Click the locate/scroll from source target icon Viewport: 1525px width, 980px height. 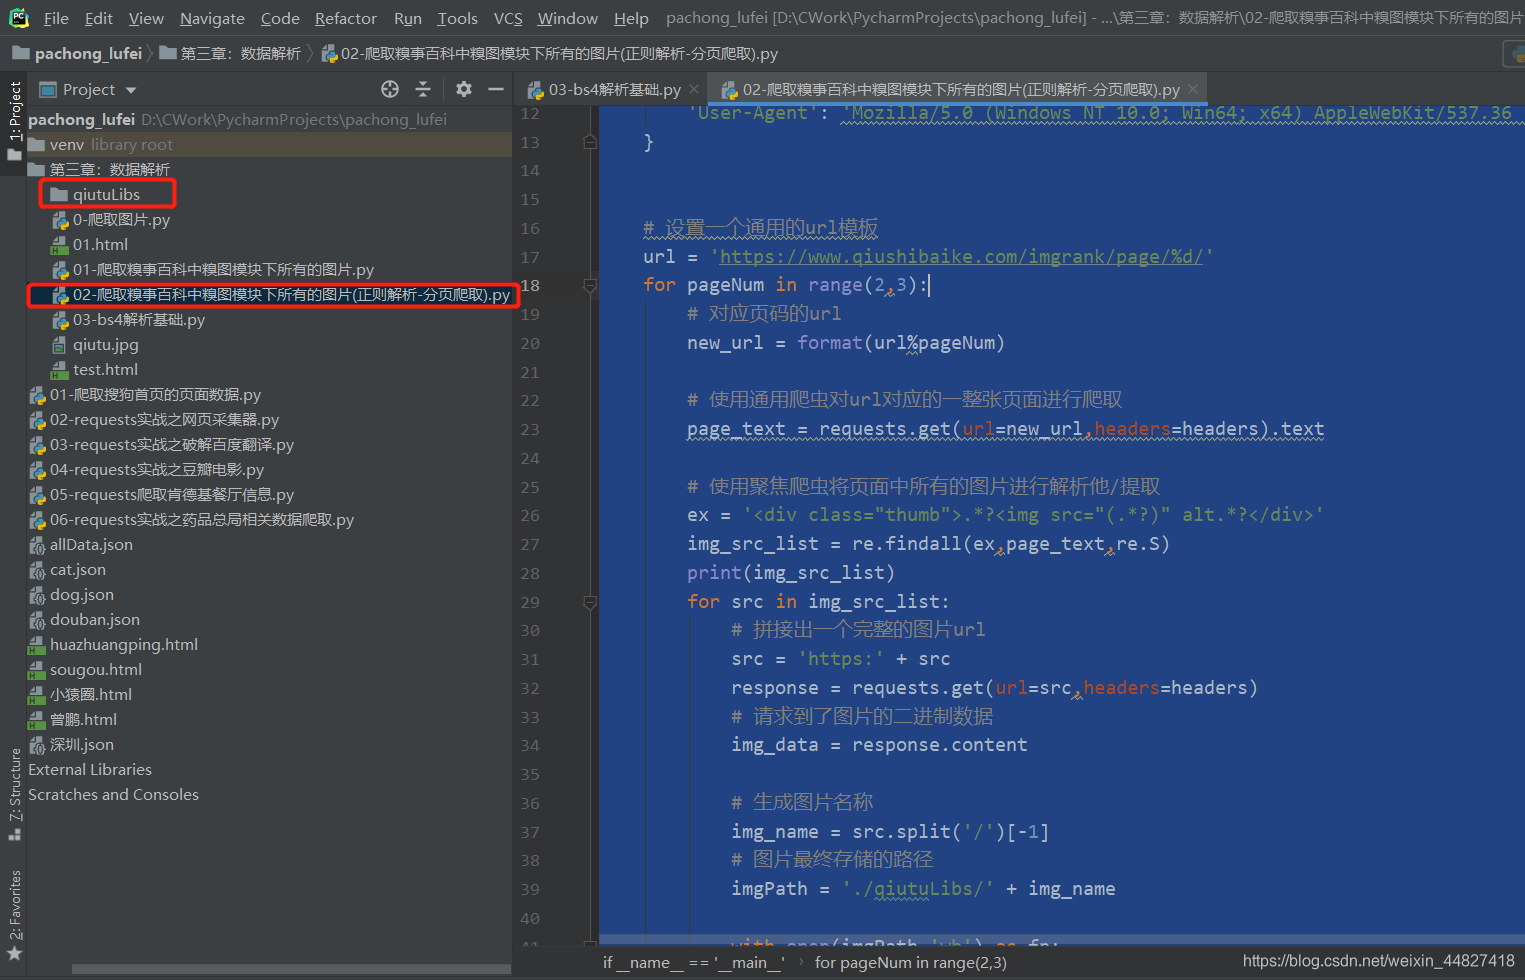[x=390, y=90]
